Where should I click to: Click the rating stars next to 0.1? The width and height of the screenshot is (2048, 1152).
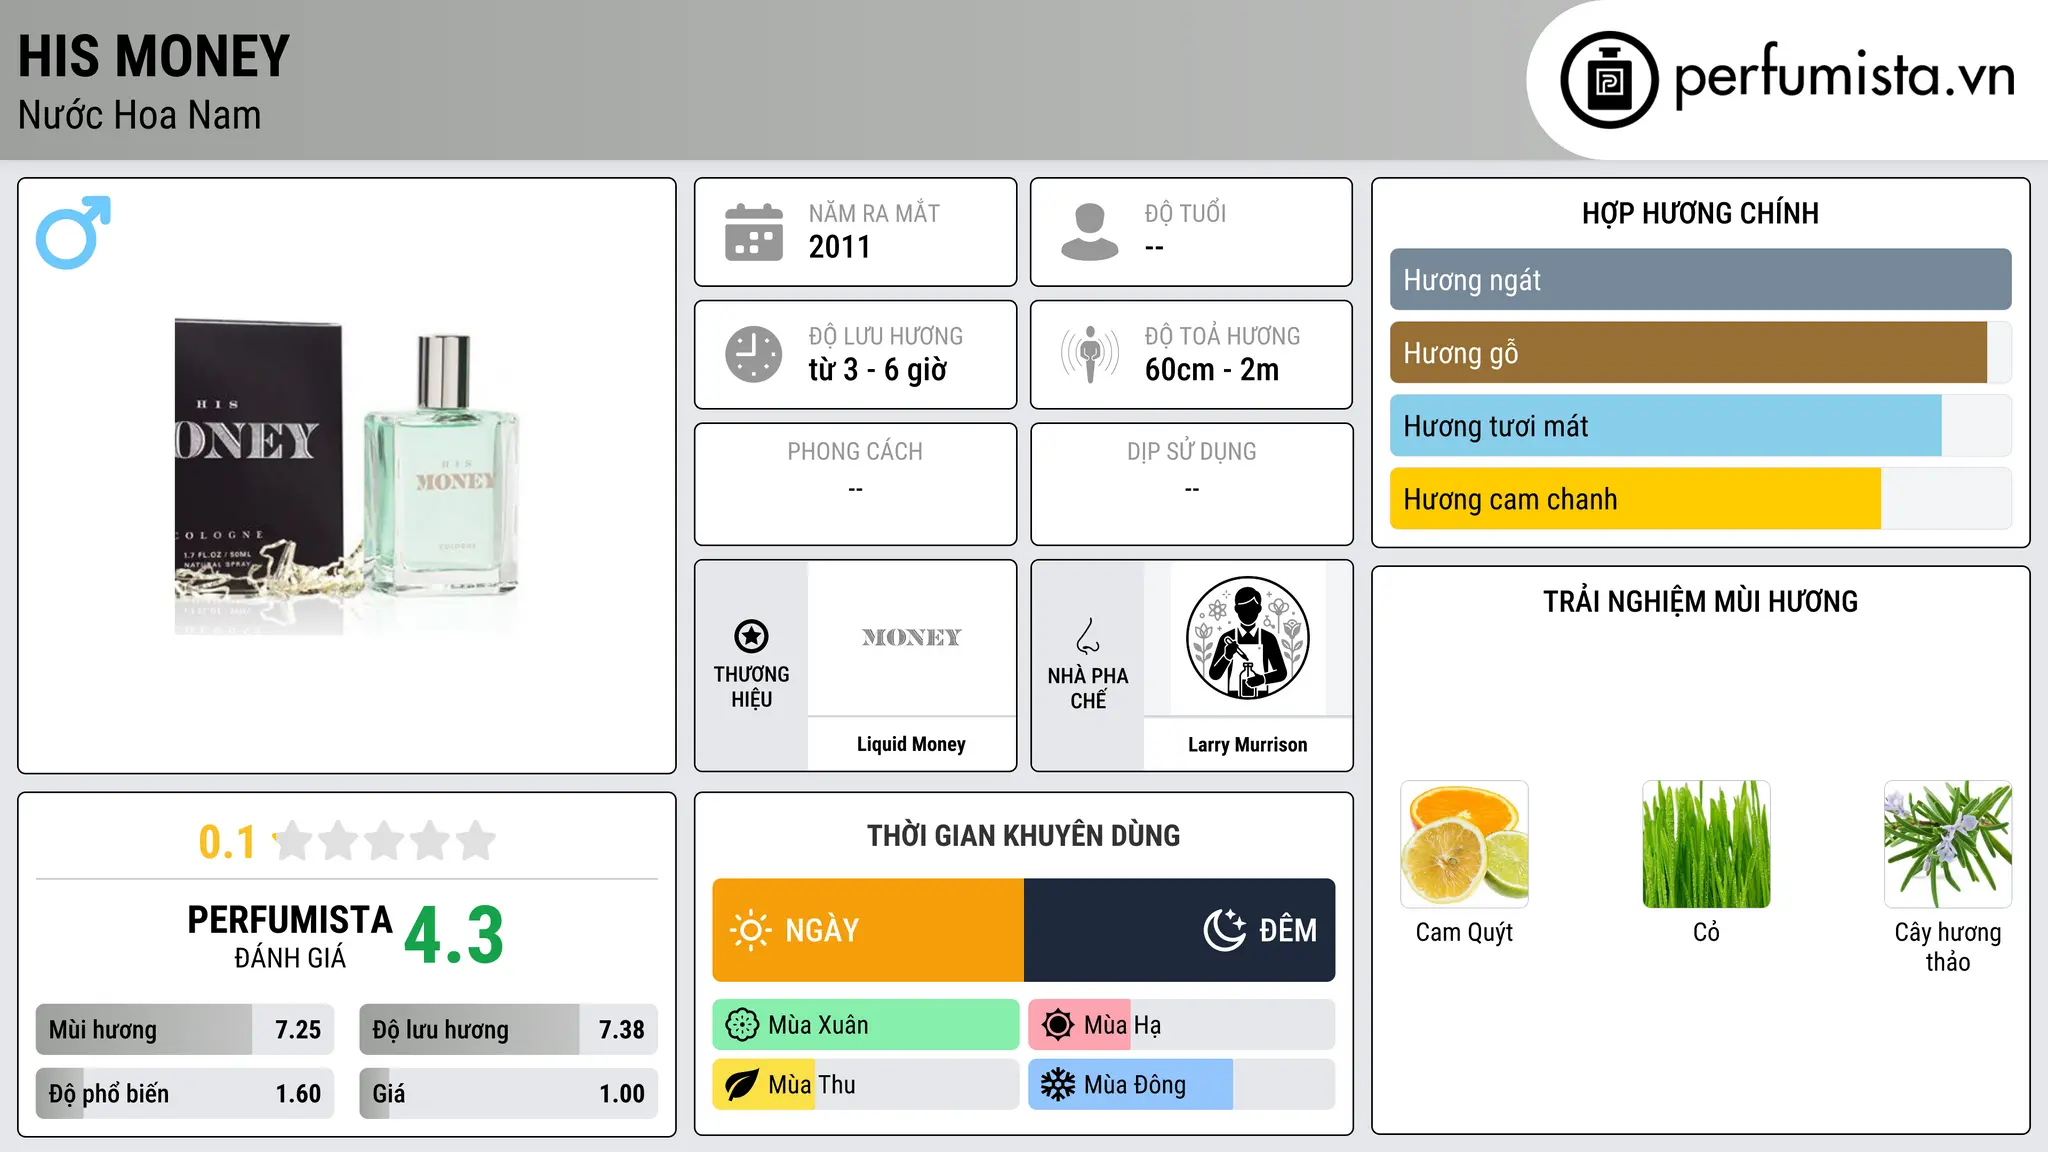click(385, 841)
